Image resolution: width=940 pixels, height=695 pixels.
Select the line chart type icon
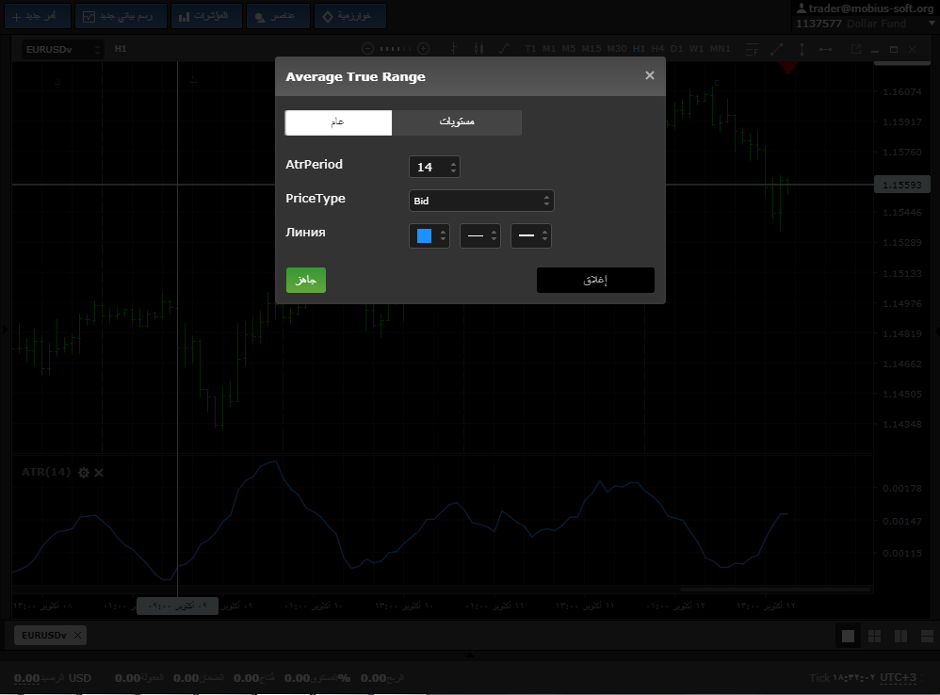(504, 49)
